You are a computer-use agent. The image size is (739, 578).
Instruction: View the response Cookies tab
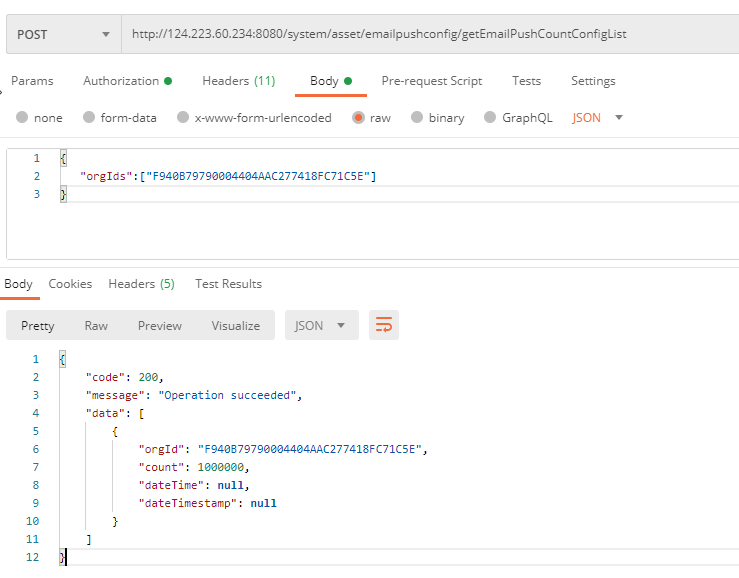(x=70, y=284)
